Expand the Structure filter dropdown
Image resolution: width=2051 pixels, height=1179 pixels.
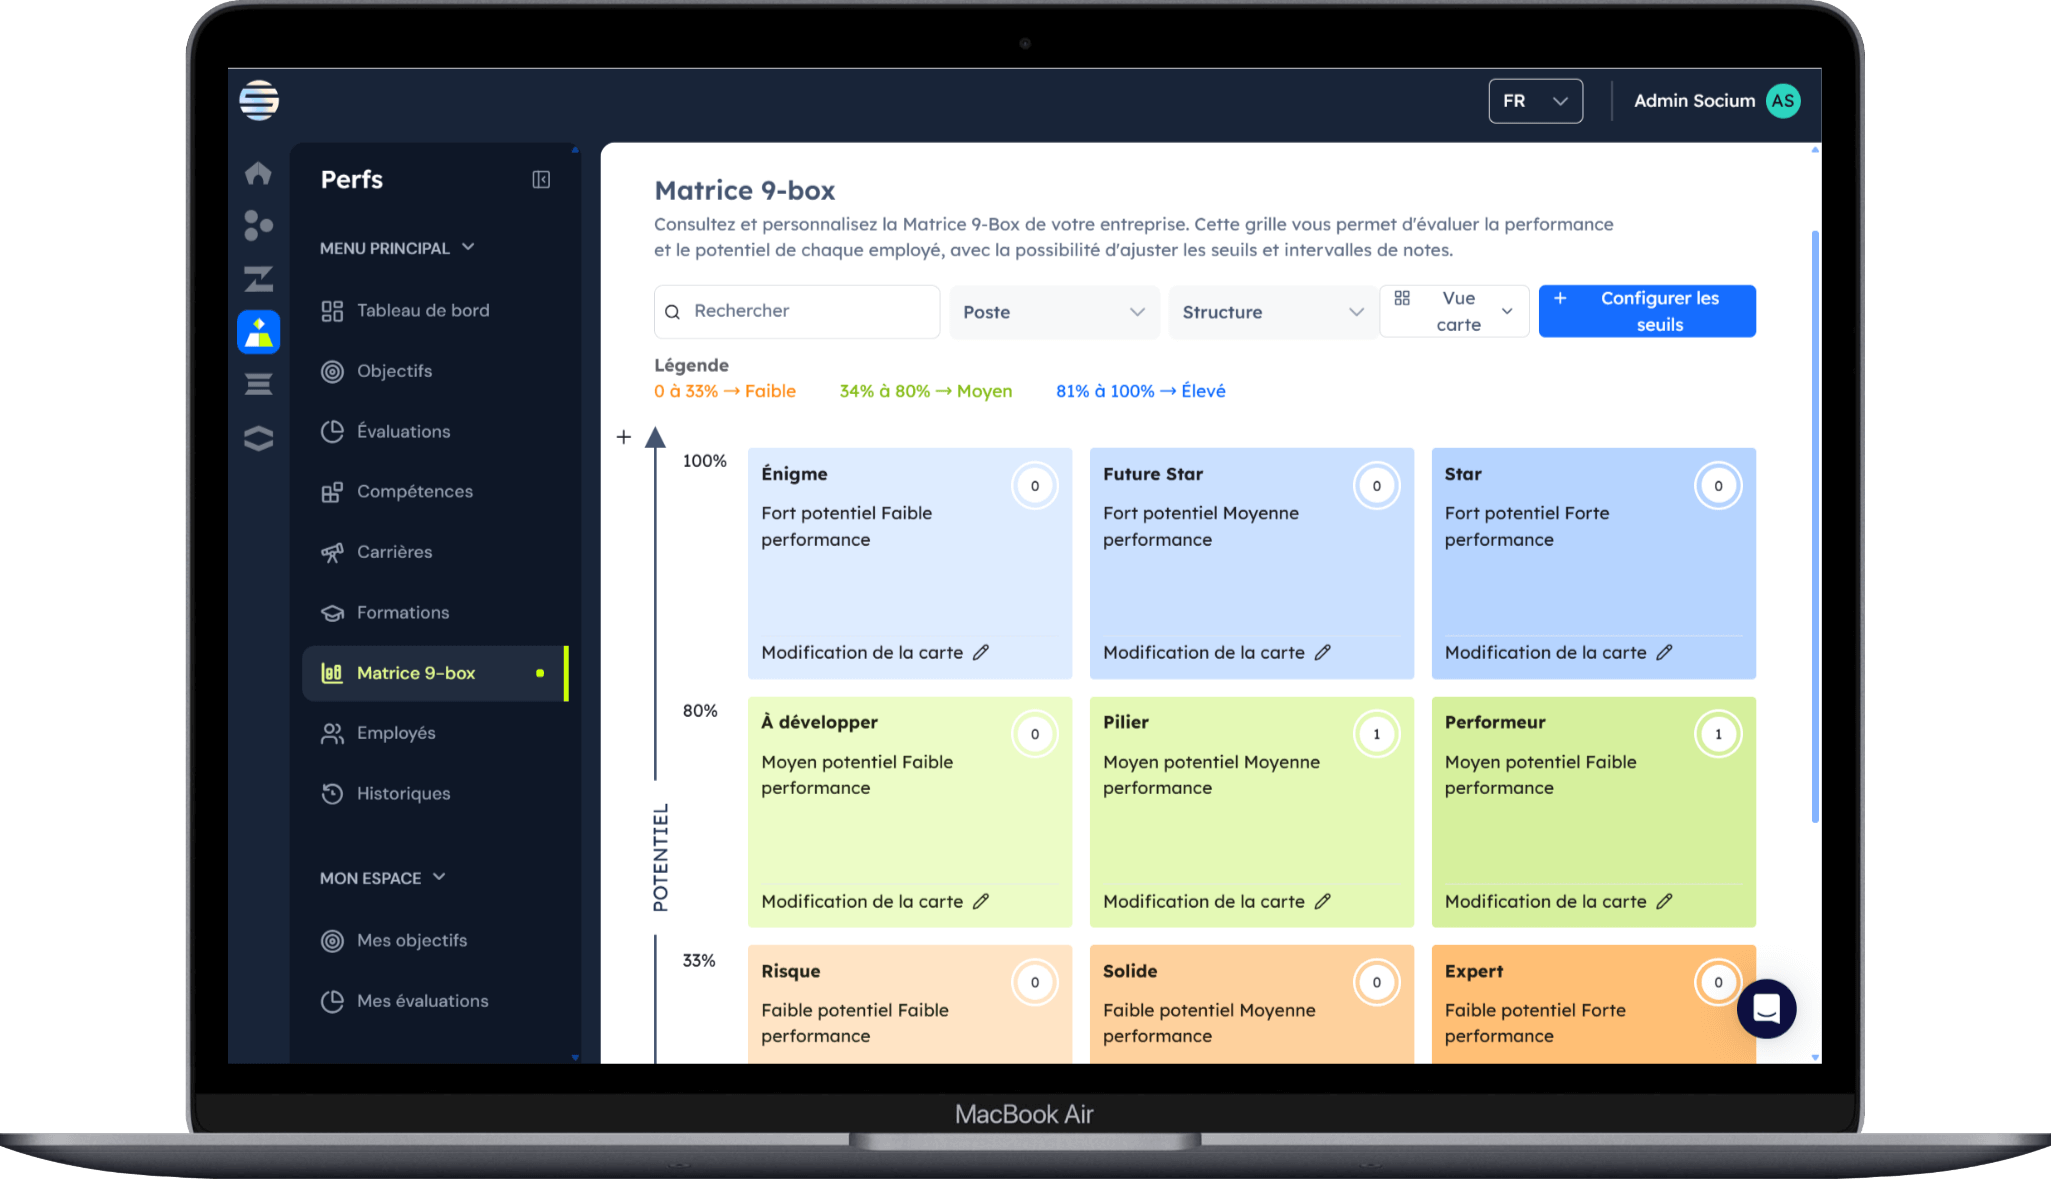pos(1272,312)
